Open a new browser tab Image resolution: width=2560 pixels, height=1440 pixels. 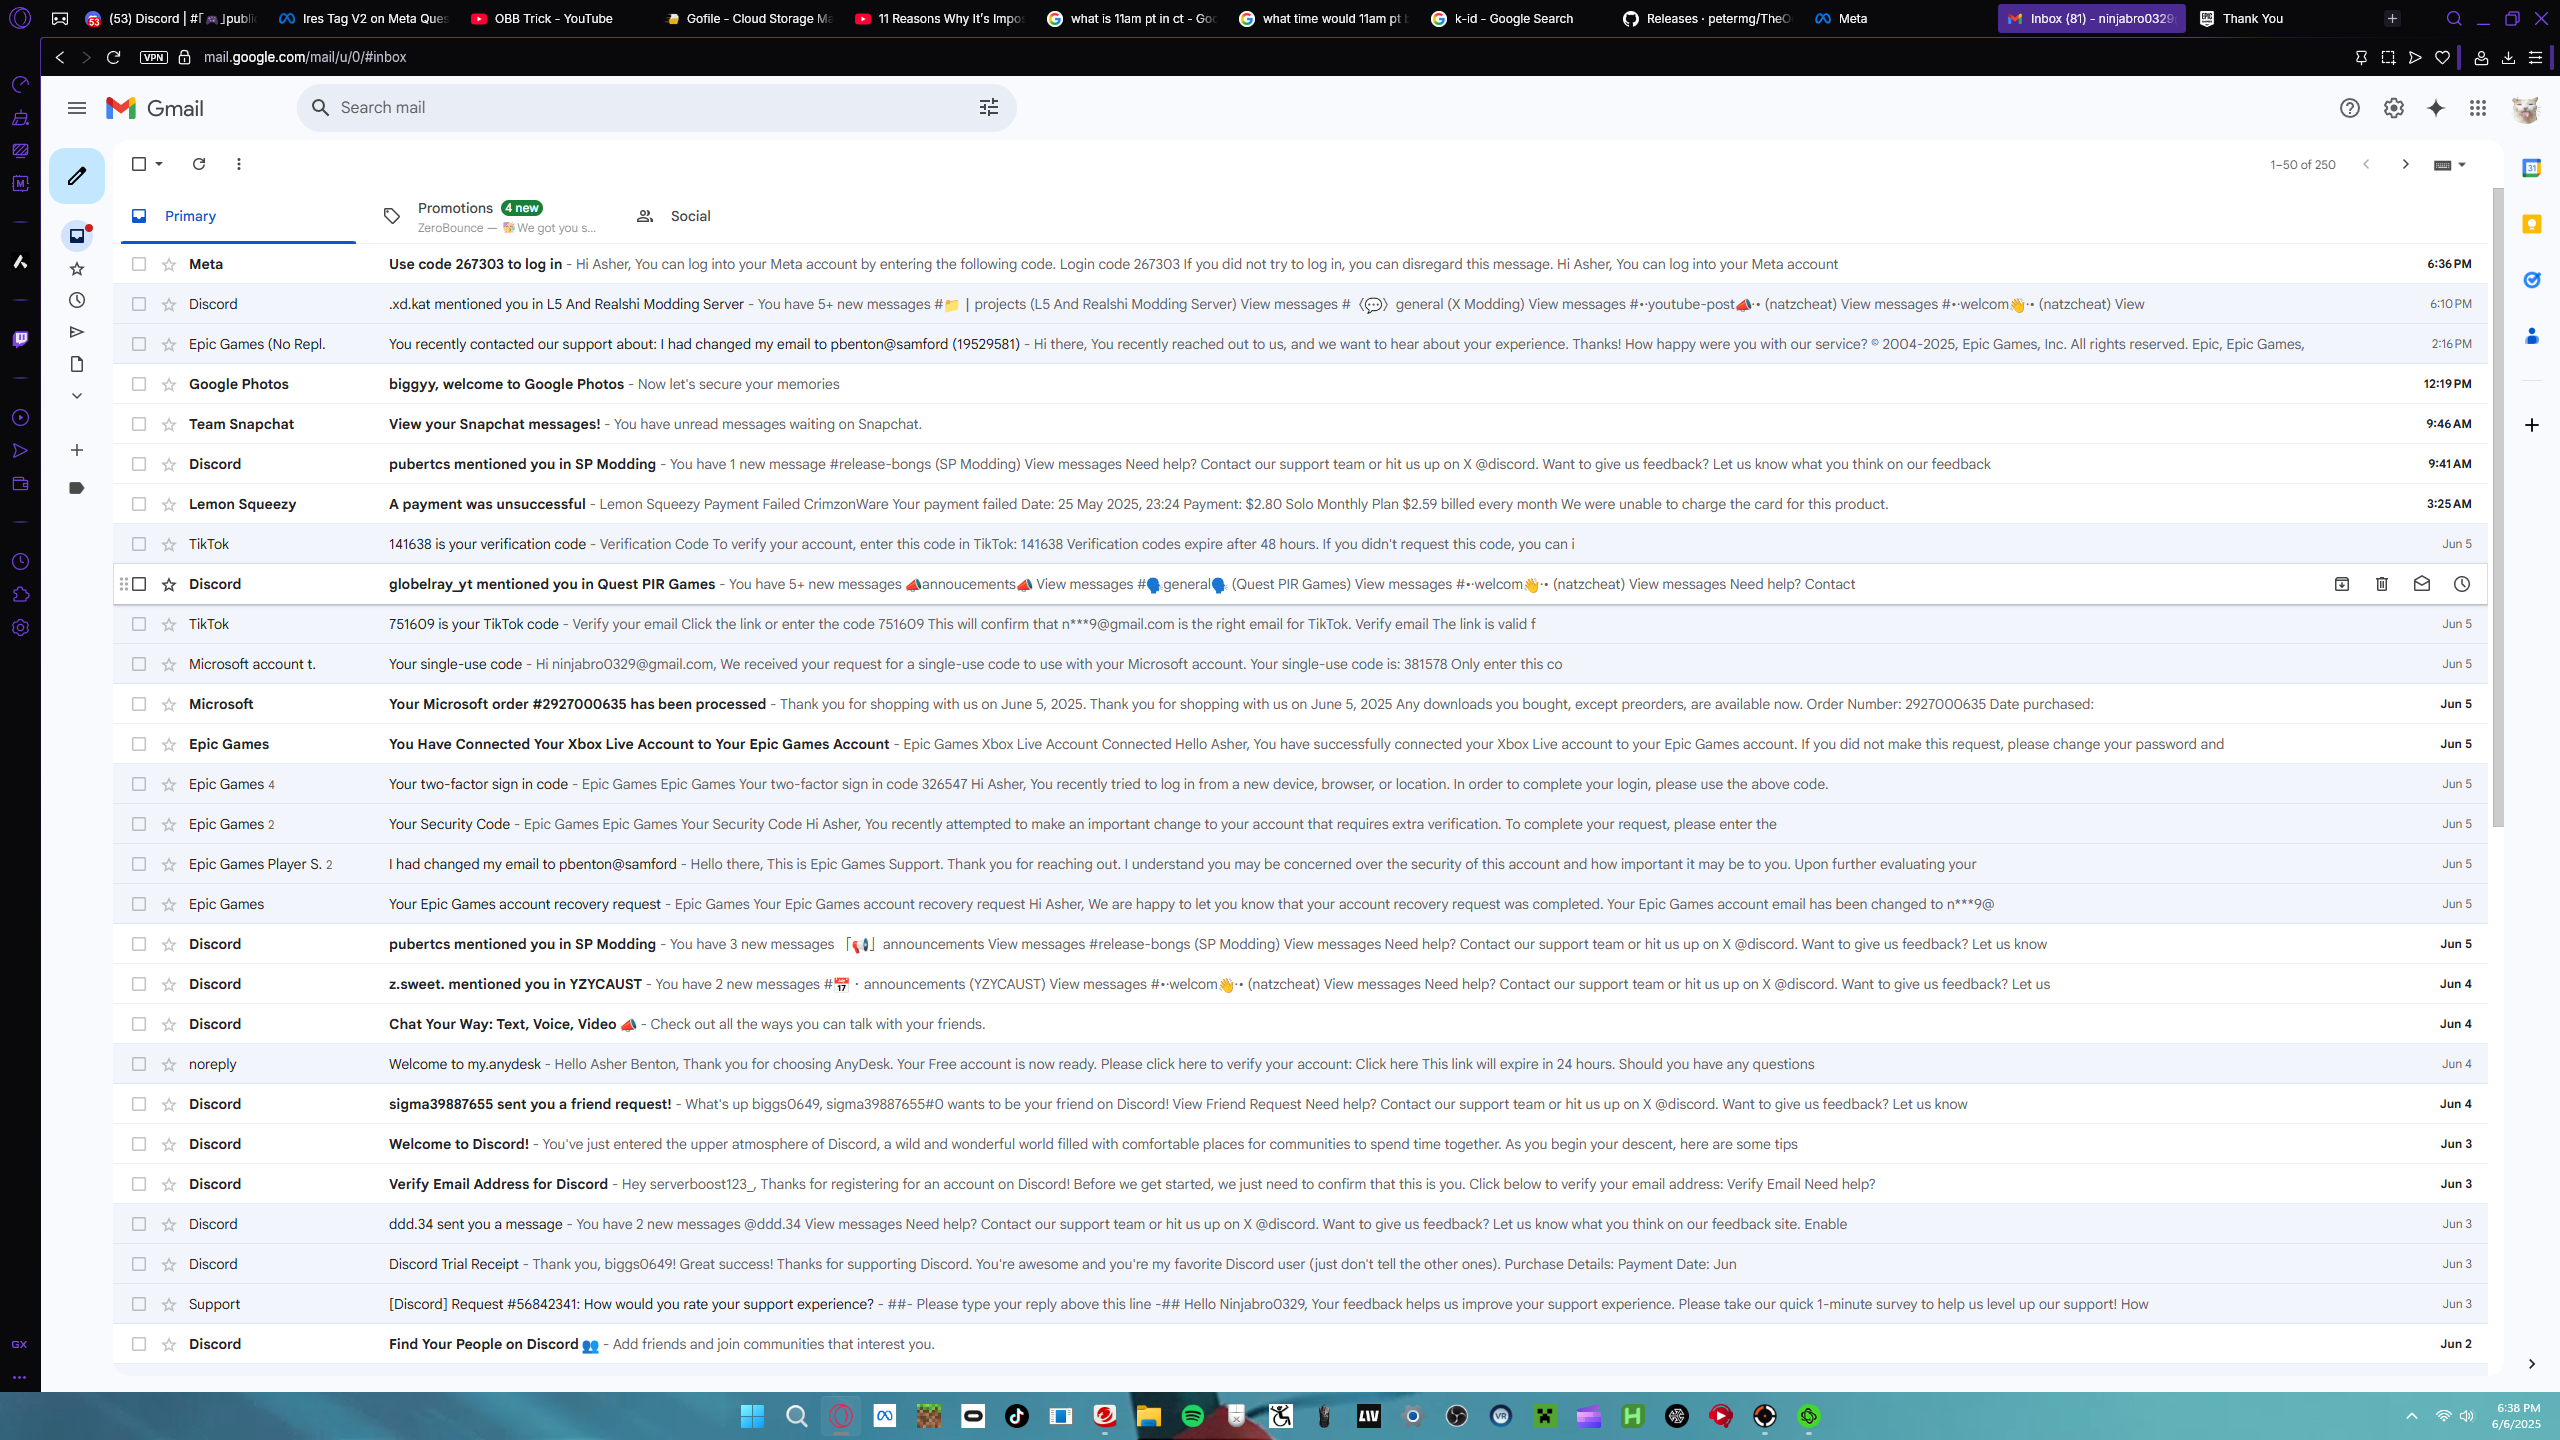[2392, 18]
